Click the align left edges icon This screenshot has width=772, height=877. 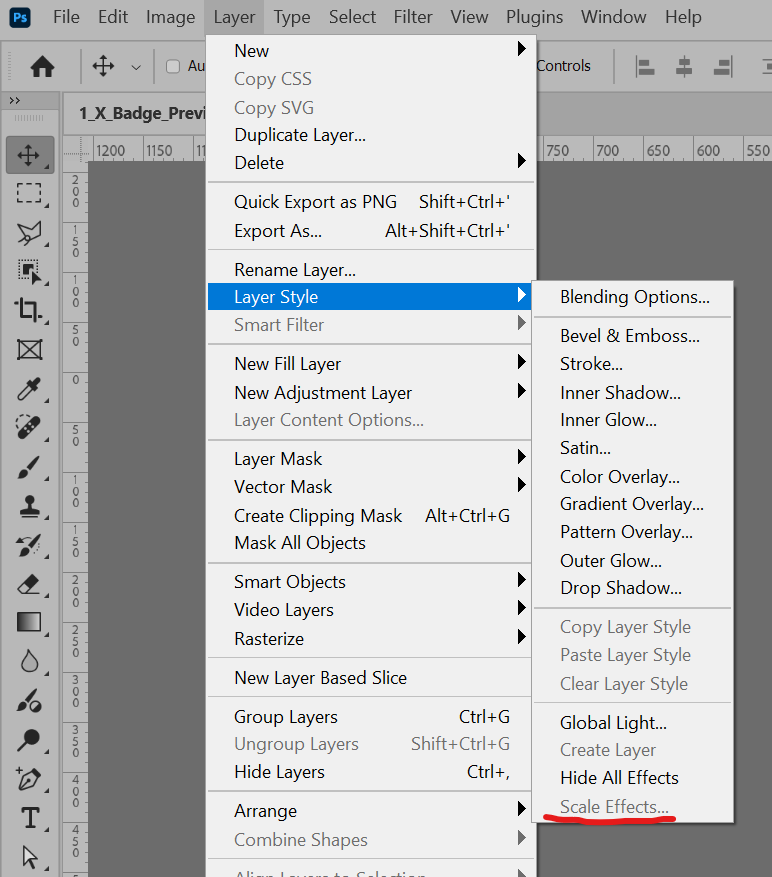tap(646, 67)
